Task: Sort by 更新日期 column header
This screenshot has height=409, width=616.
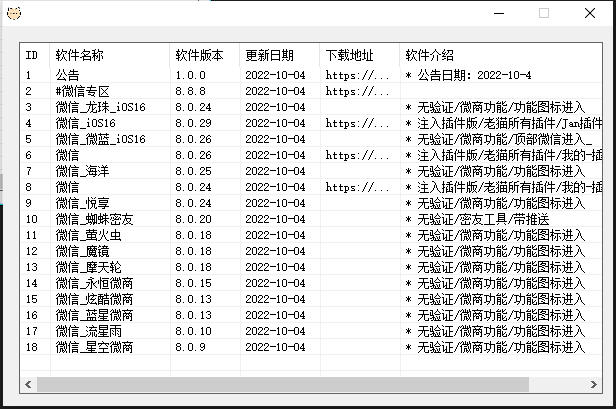Action: [280, 55]
